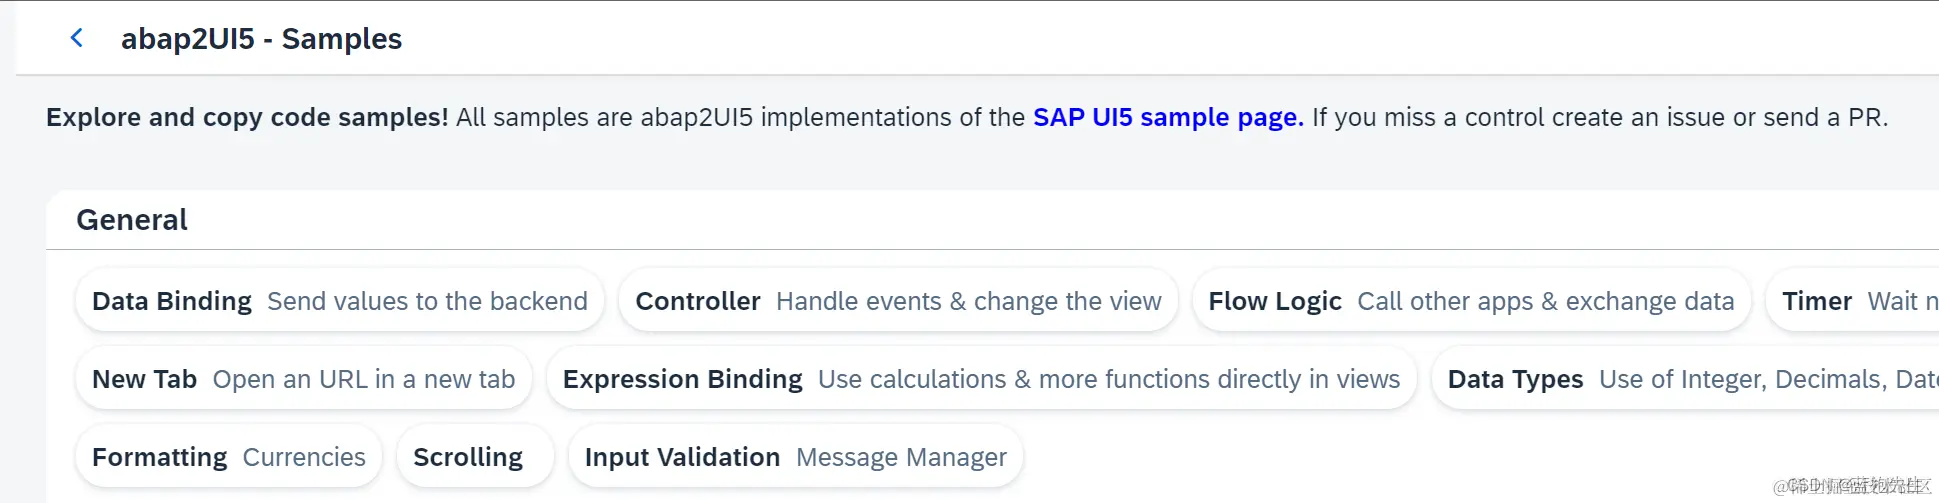
Task: Click the General section header
Action: coord(132,220)
